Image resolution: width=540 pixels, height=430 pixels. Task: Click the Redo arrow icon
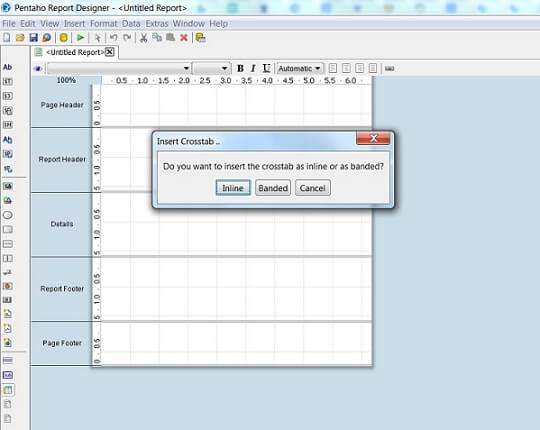tap(127, 38)
